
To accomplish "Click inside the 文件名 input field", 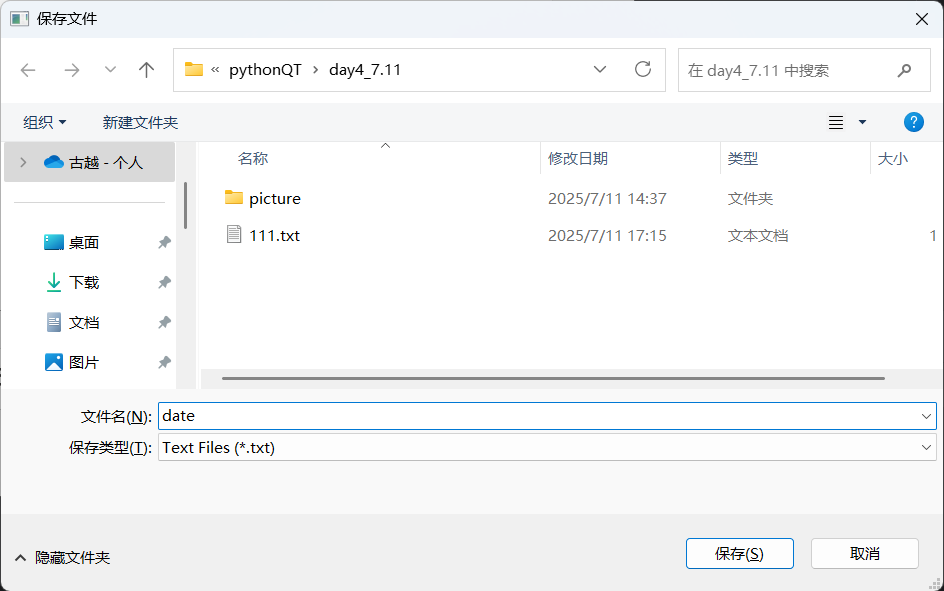I will [x=400, y=415].
